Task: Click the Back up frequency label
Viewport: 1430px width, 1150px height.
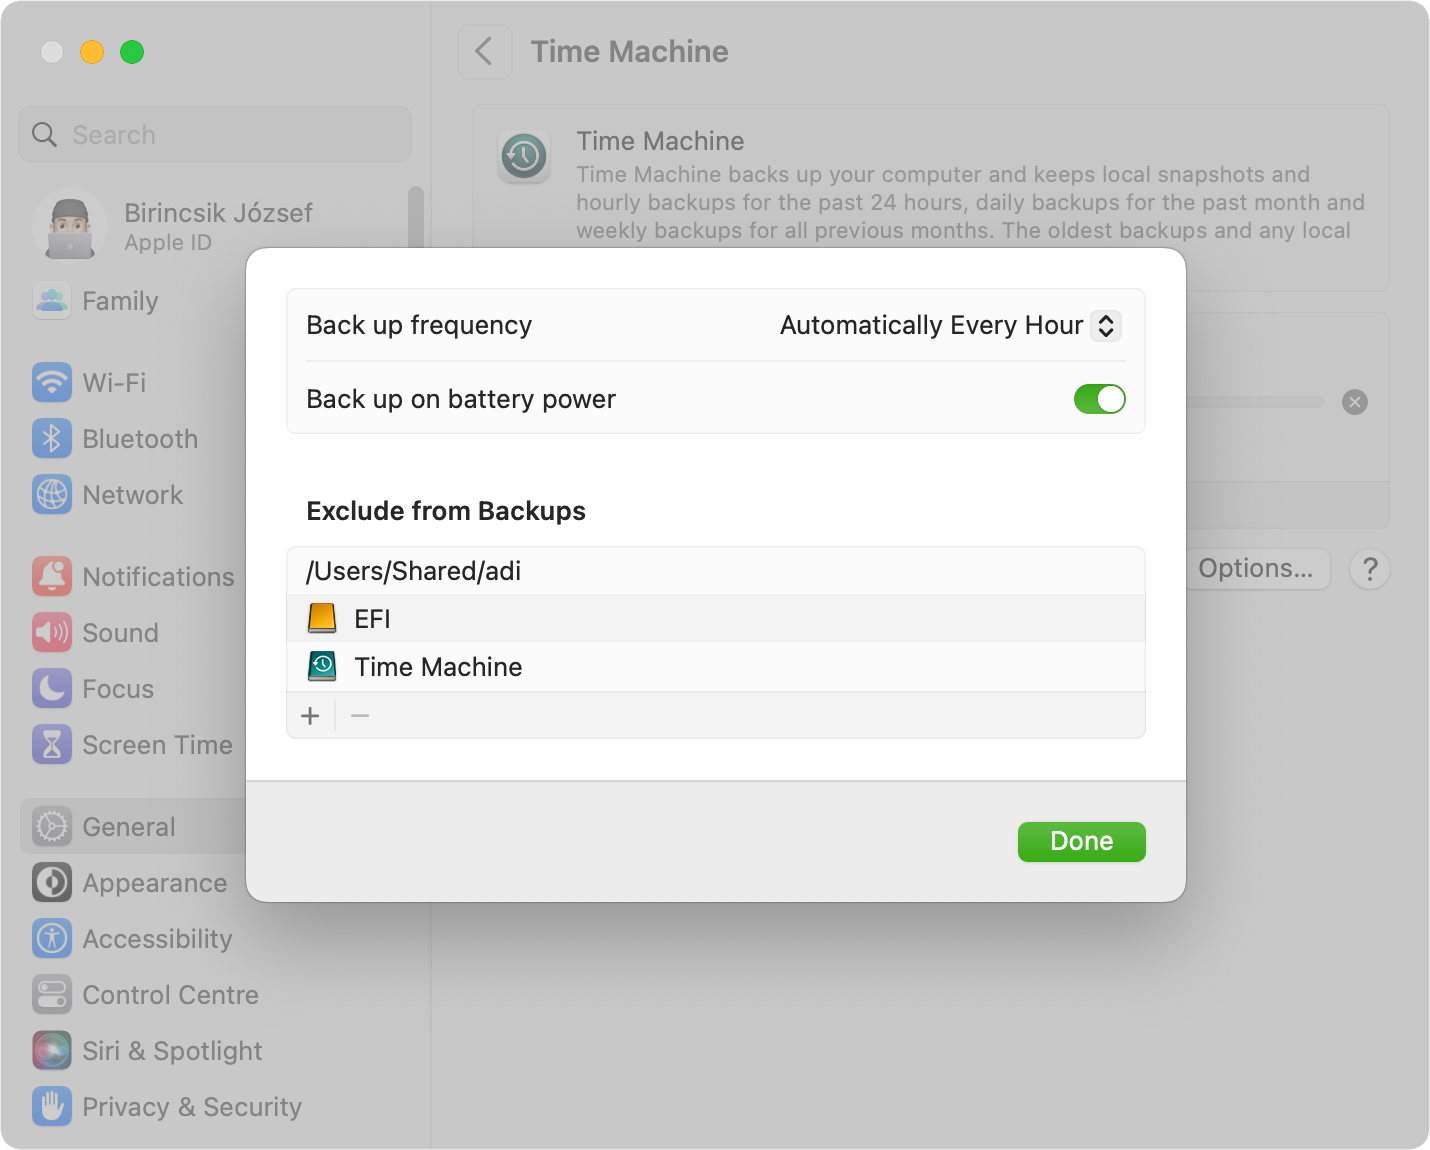Action: 419,325
